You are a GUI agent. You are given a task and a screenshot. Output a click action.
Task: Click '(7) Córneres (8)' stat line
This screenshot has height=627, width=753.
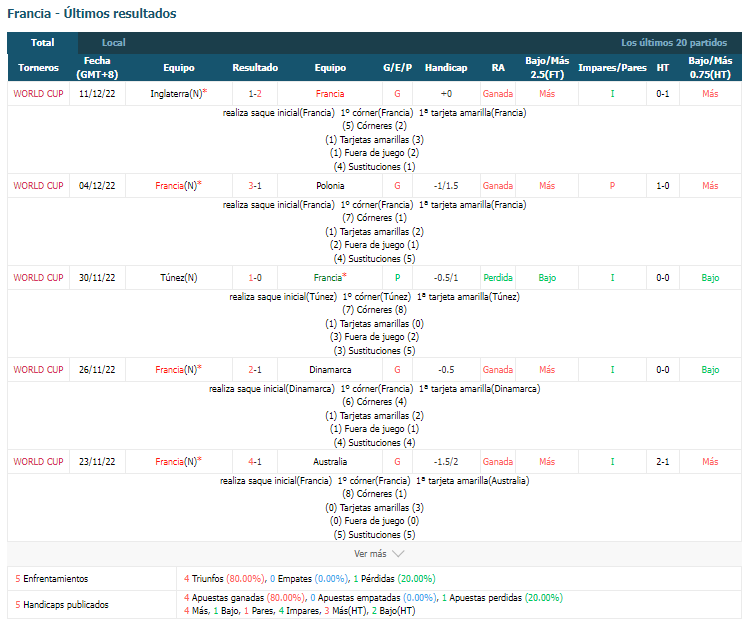(x=374, y=310)
